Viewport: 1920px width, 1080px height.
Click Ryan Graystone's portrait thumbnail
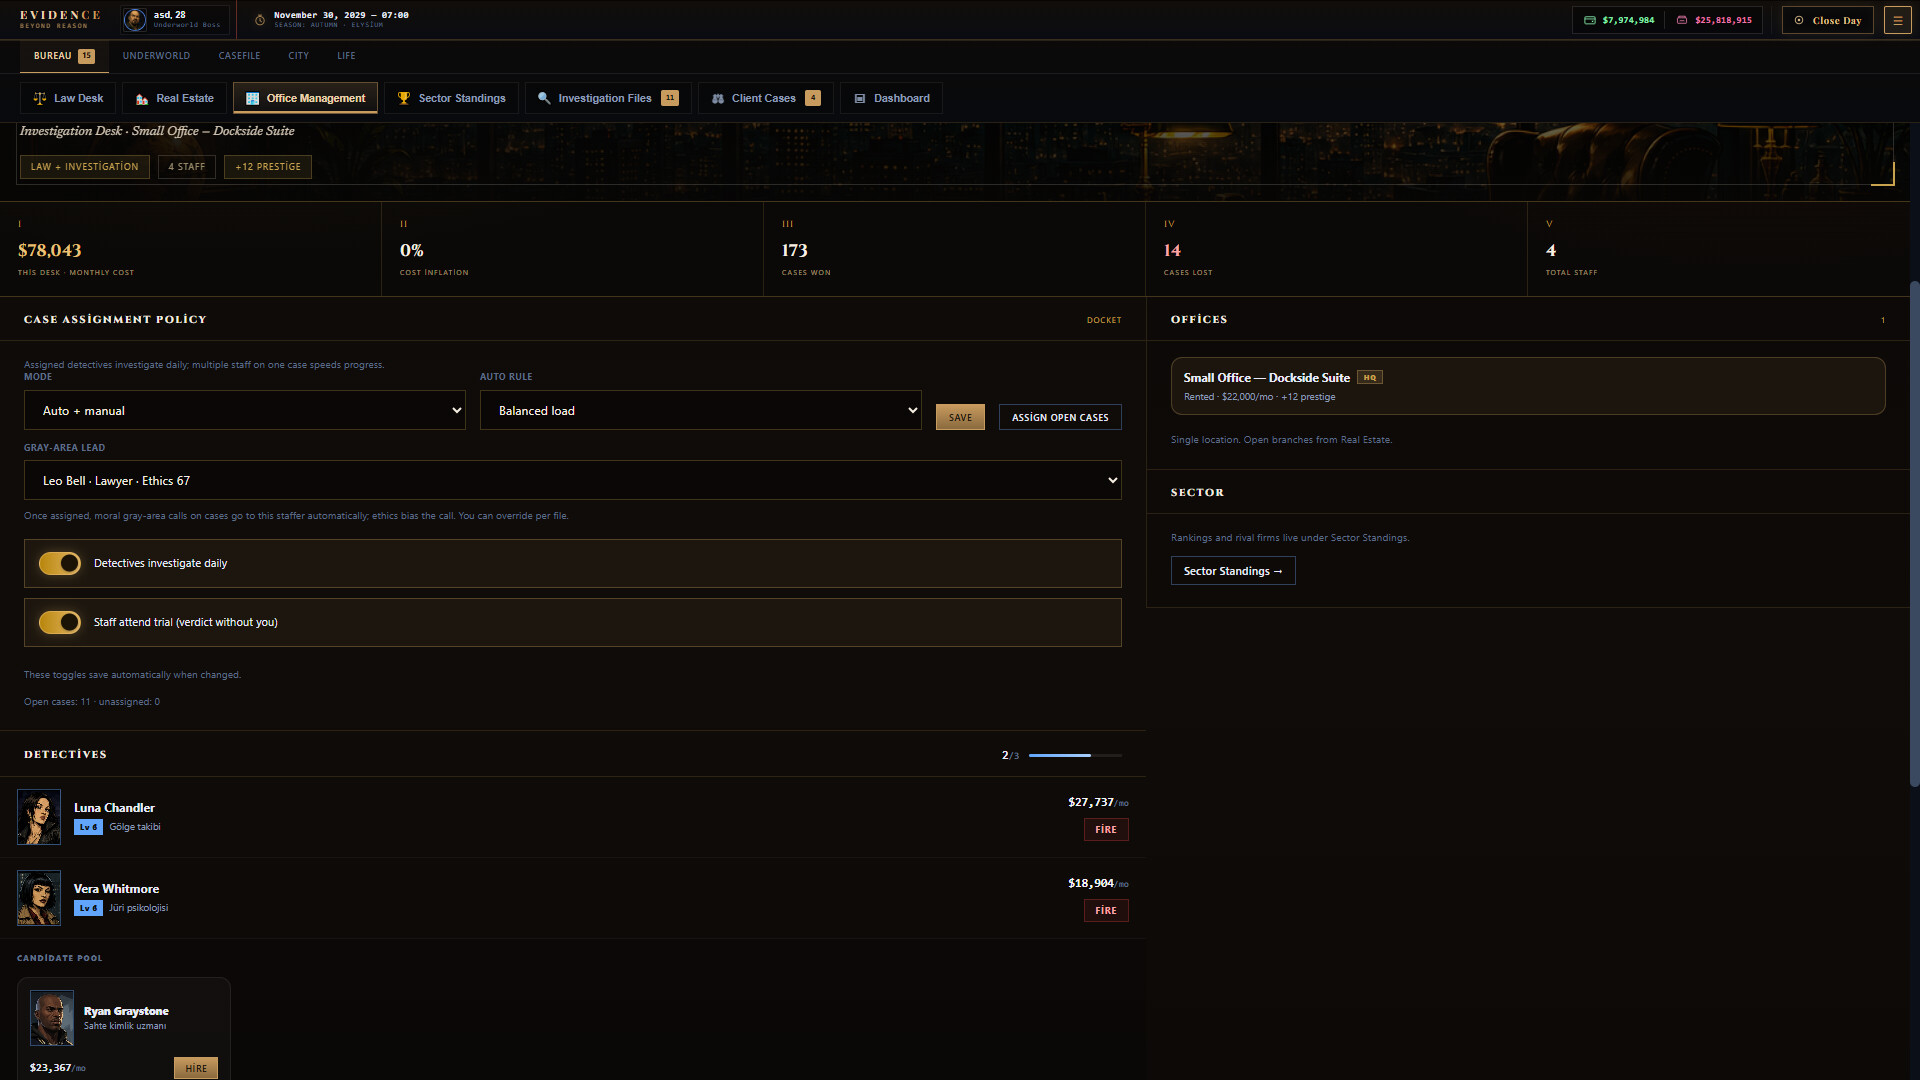(52, 1018)
